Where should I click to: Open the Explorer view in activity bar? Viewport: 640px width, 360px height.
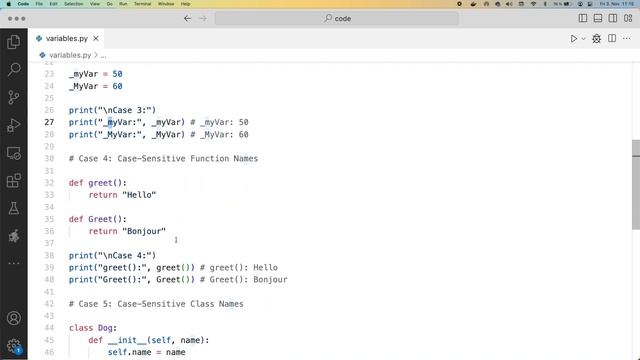point(13,42)
